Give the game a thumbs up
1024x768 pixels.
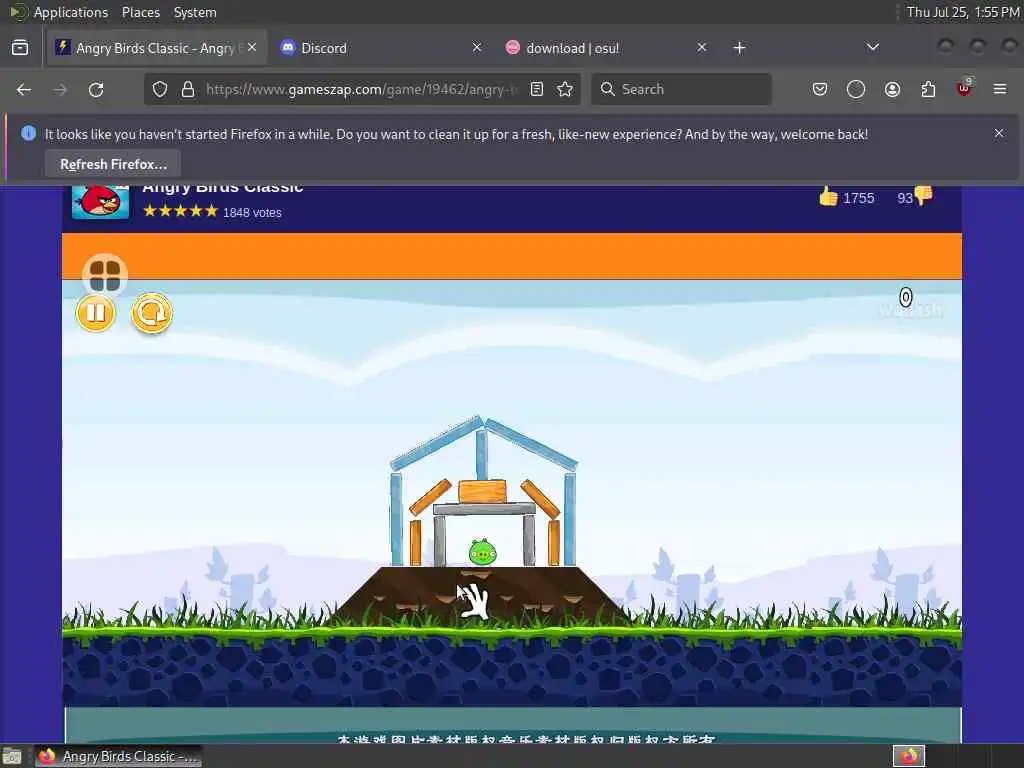tap(828, 197)
